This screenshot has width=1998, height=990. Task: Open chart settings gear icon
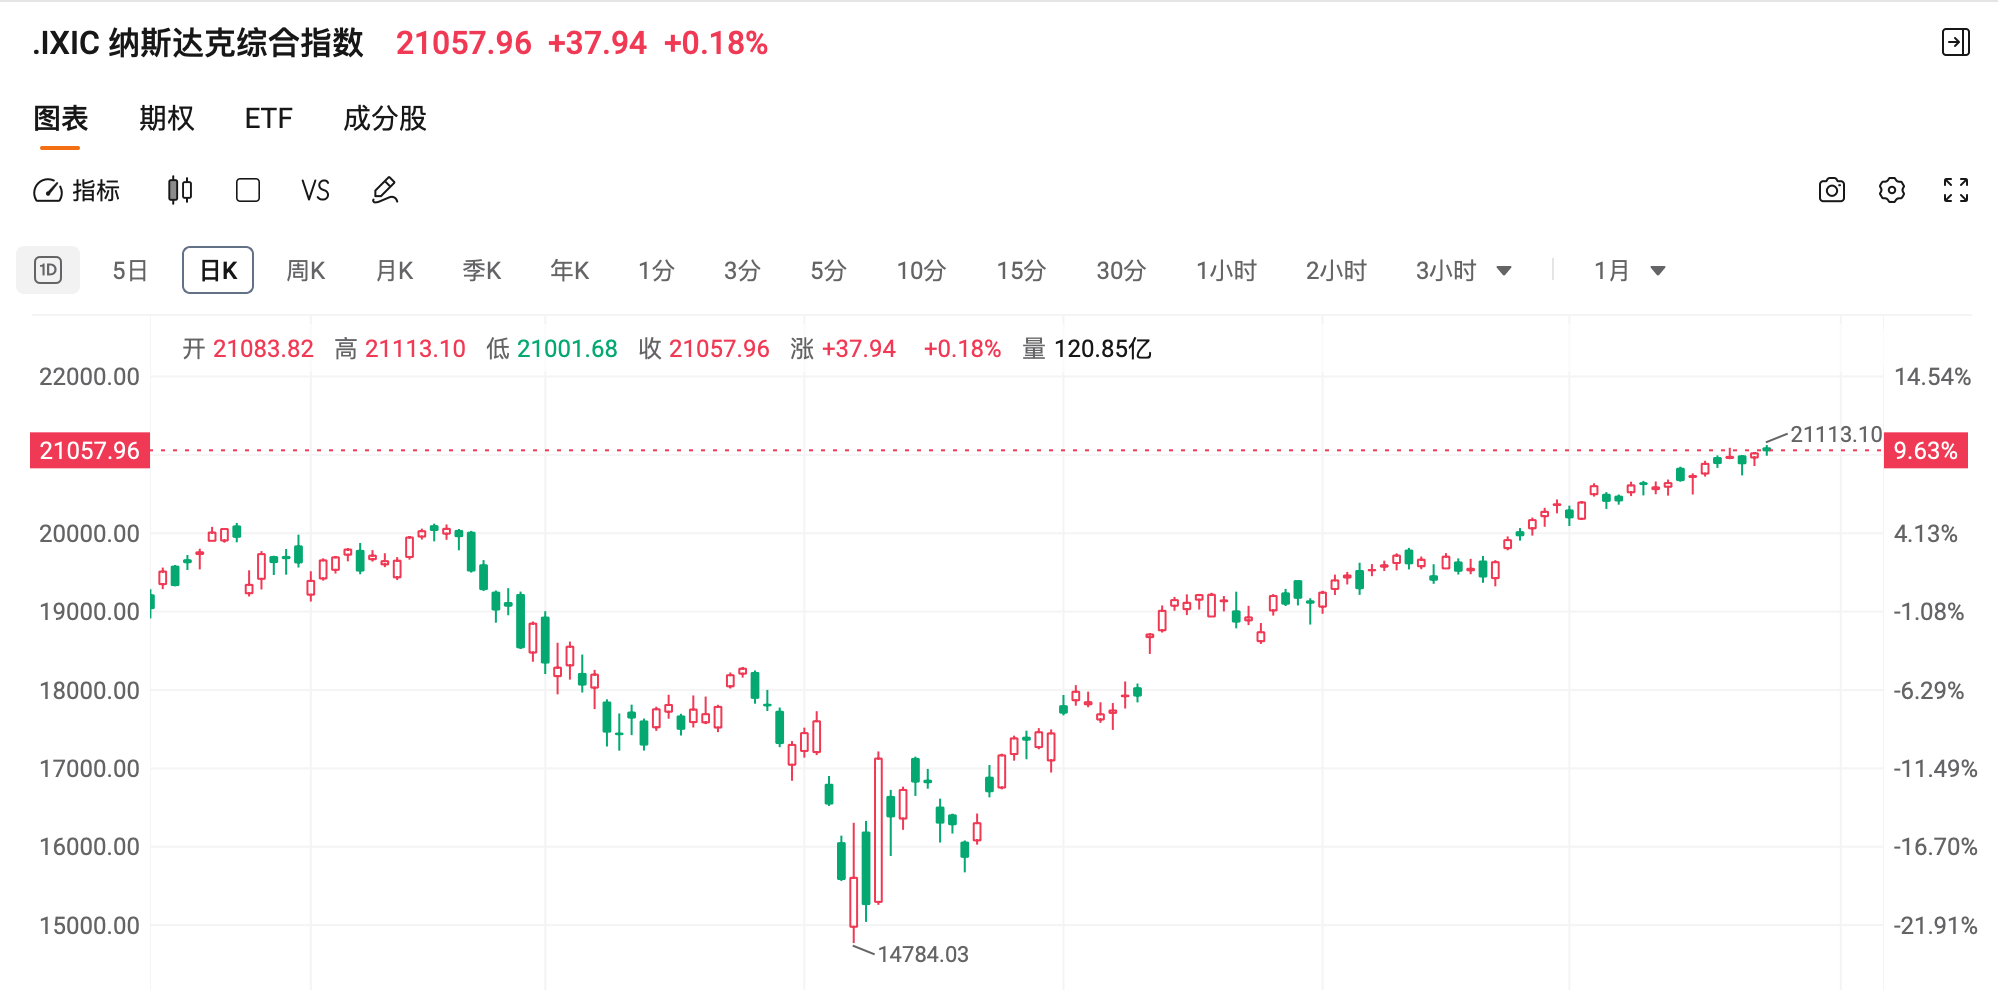click(1892, 190)
